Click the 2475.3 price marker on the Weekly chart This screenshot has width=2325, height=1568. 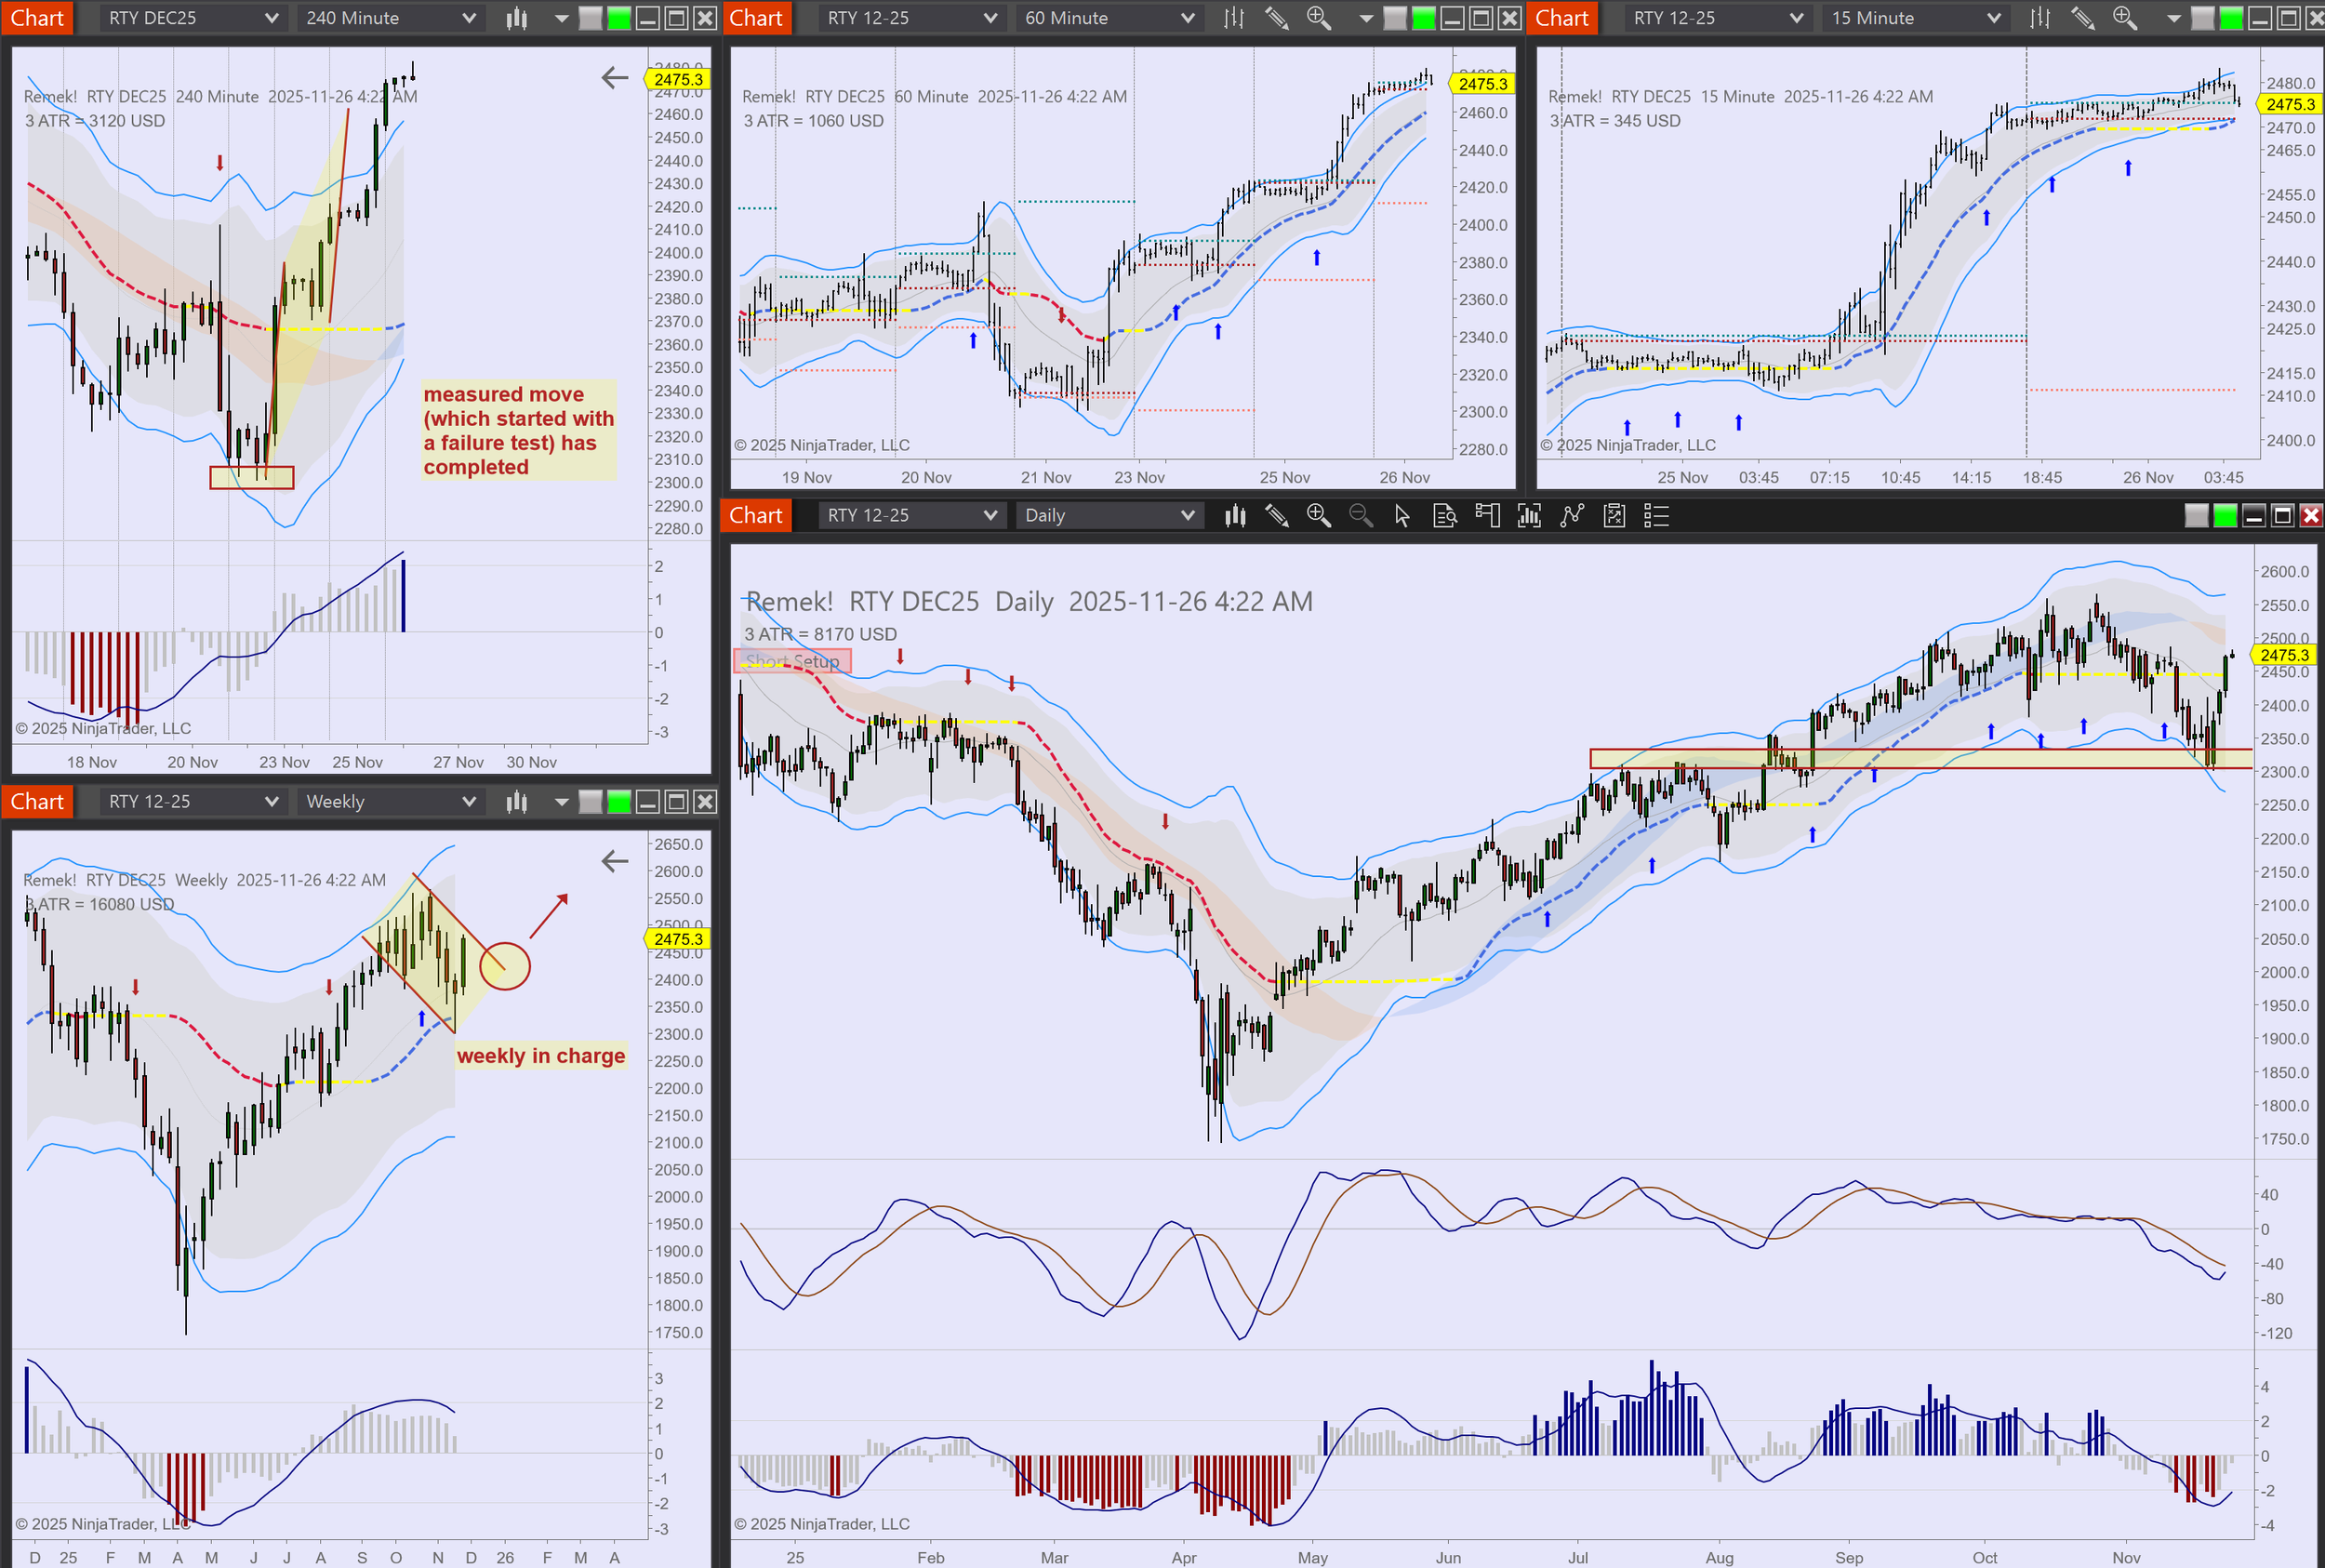678,939
